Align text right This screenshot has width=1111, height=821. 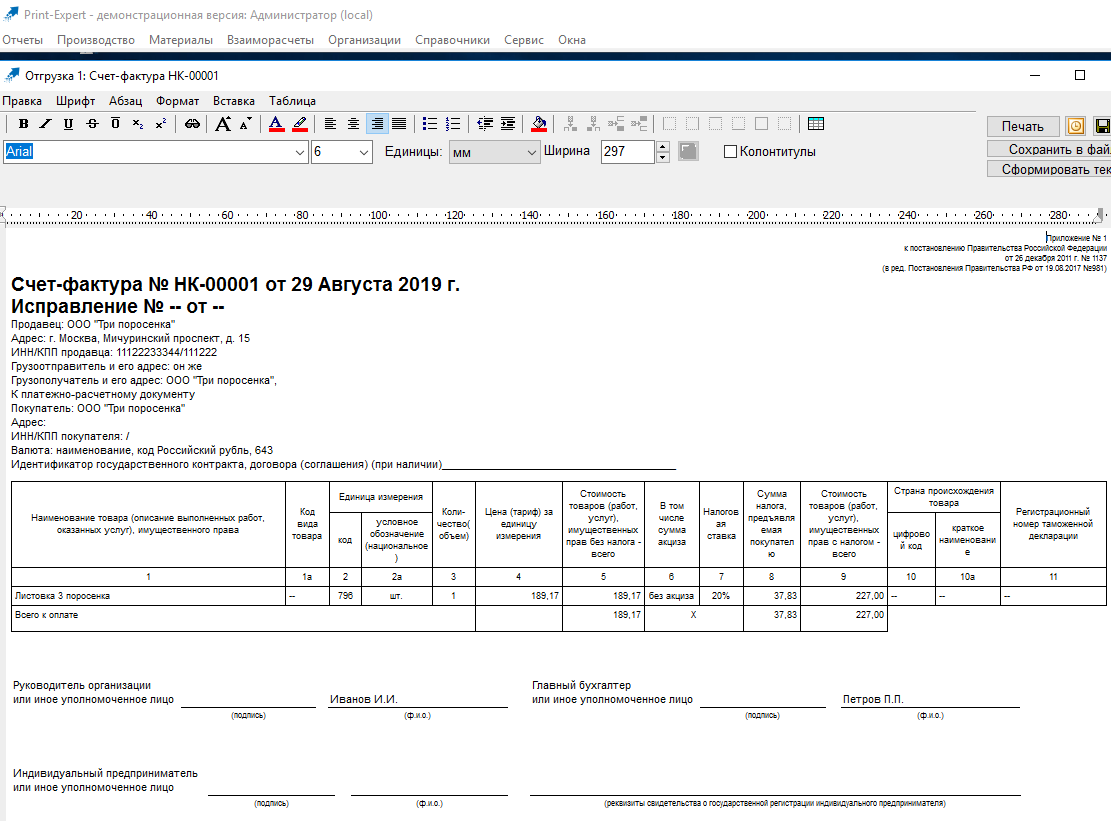point(377,124)
